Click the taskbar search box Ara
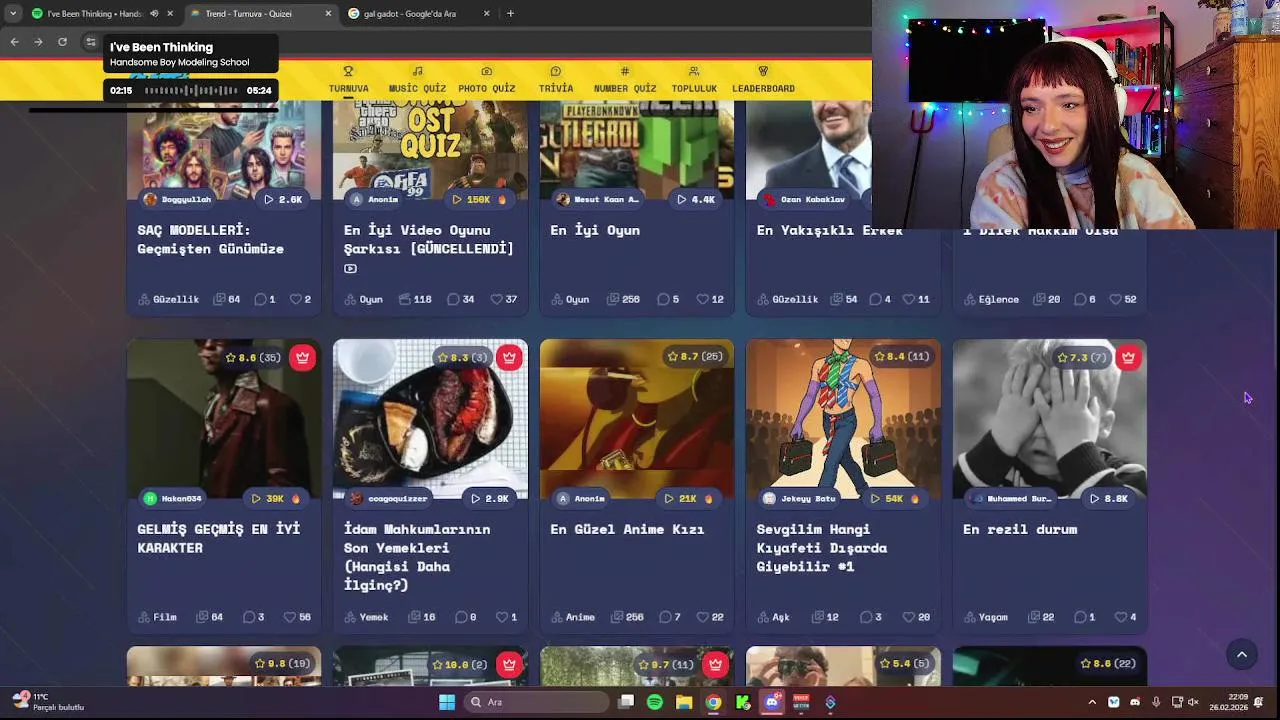The width and height of the screenshot is (1280, 720). (537, 702)
